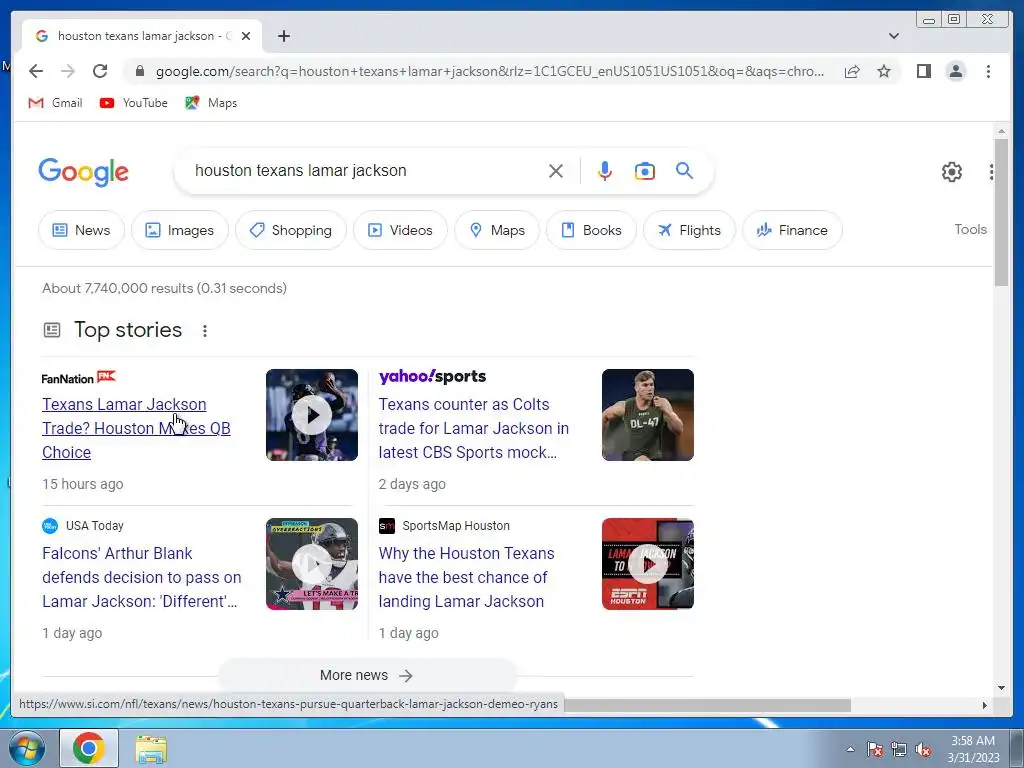Open the Chrome profile avatar
This screenshot has width=1024, height=768.
click(955, 71)
